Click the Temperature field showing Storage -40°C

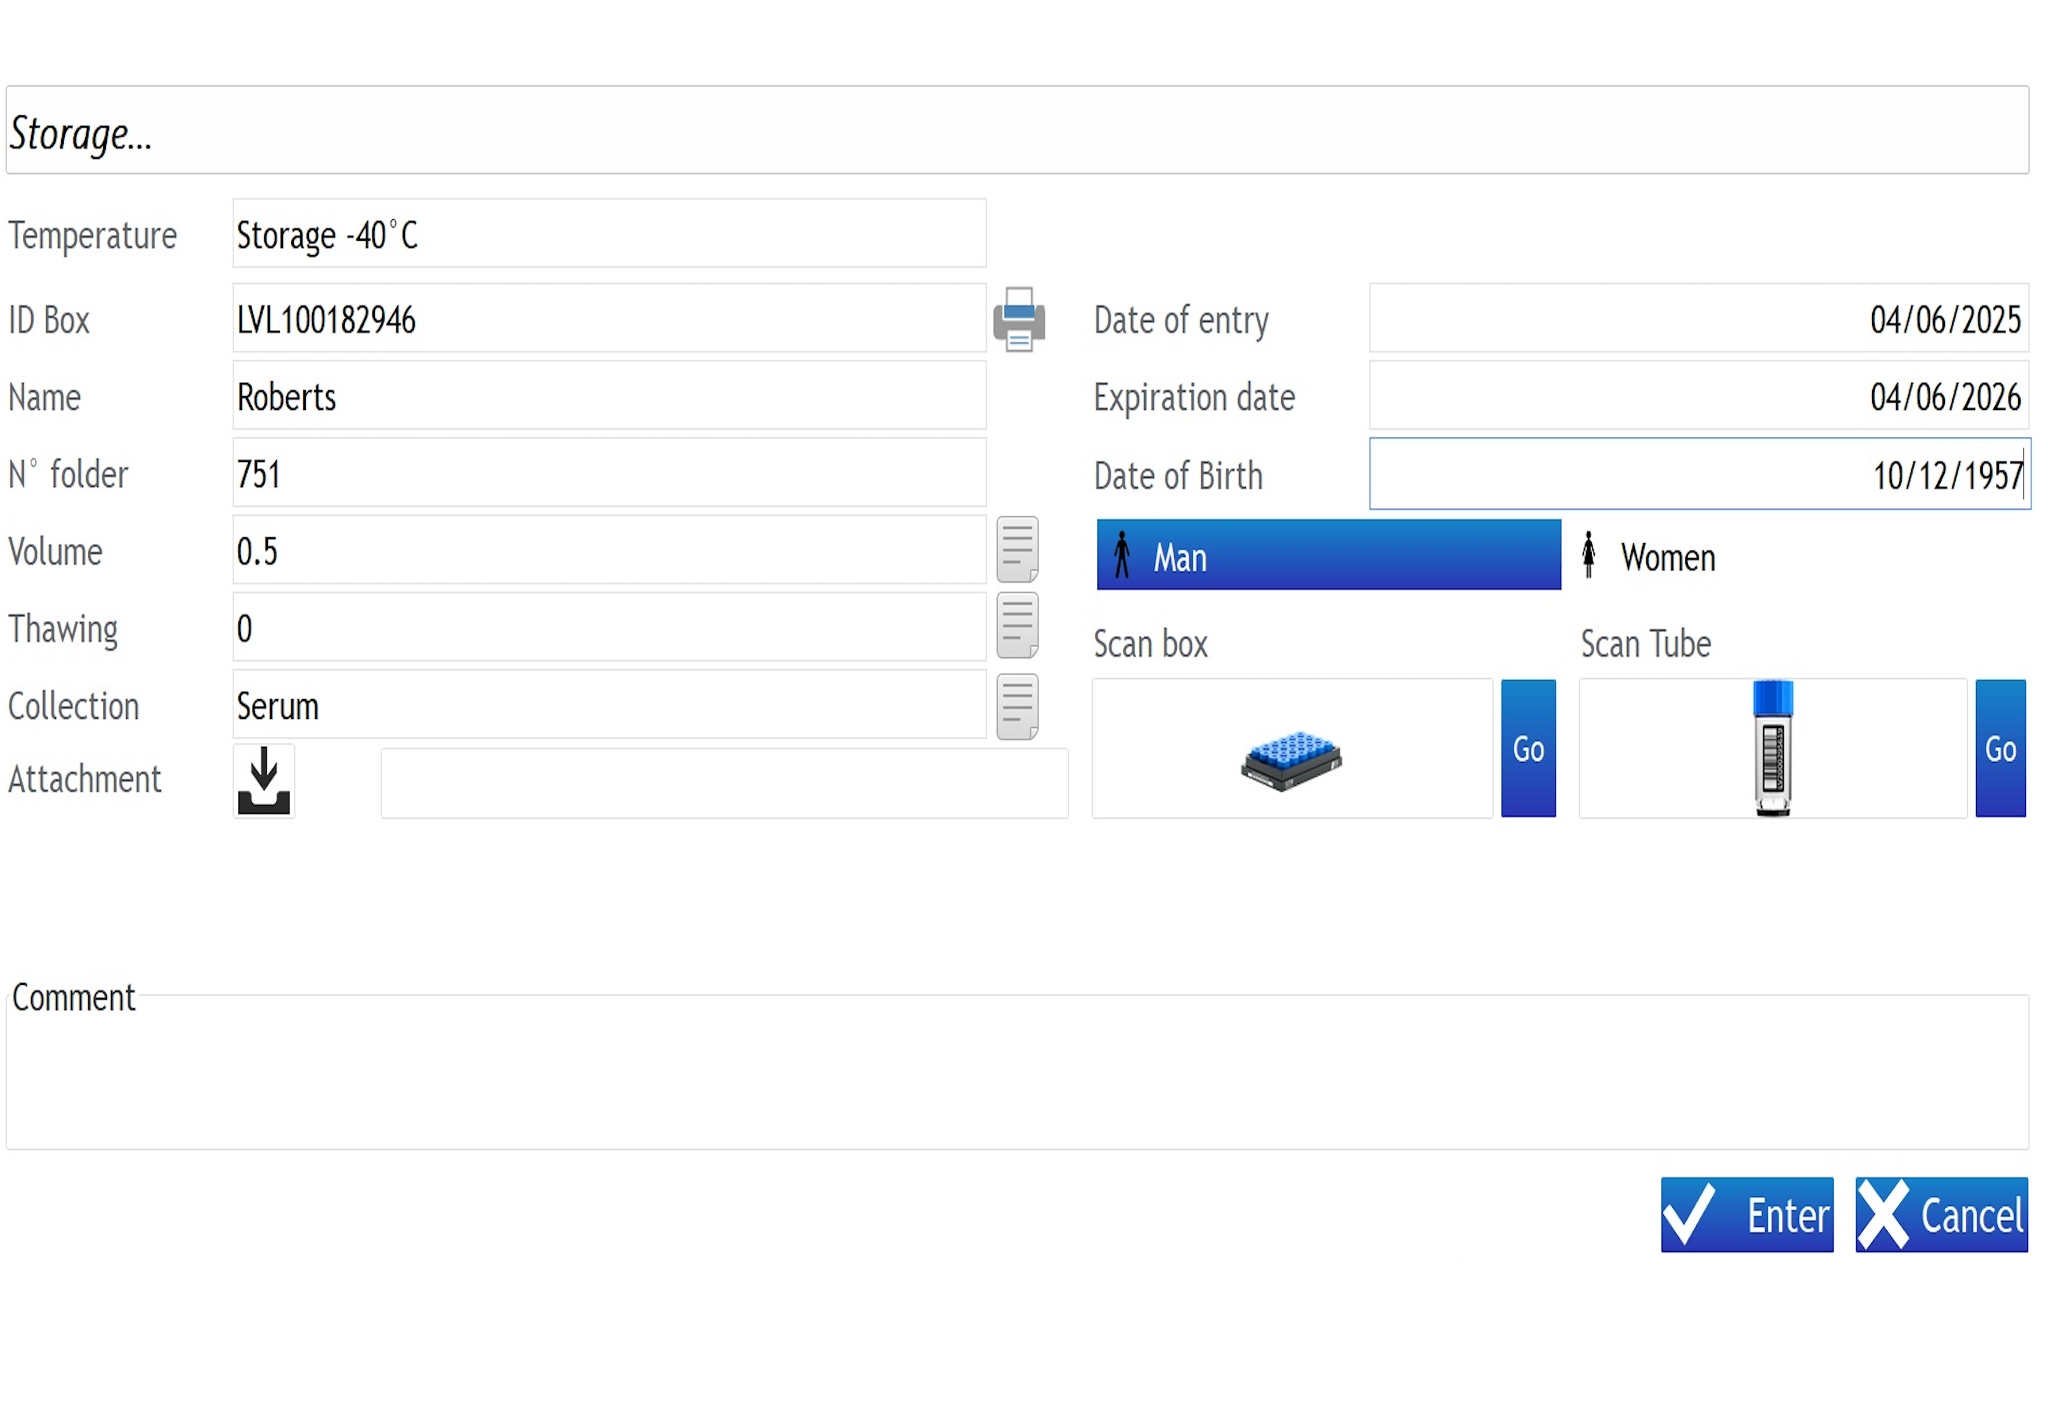click(608, 235)
